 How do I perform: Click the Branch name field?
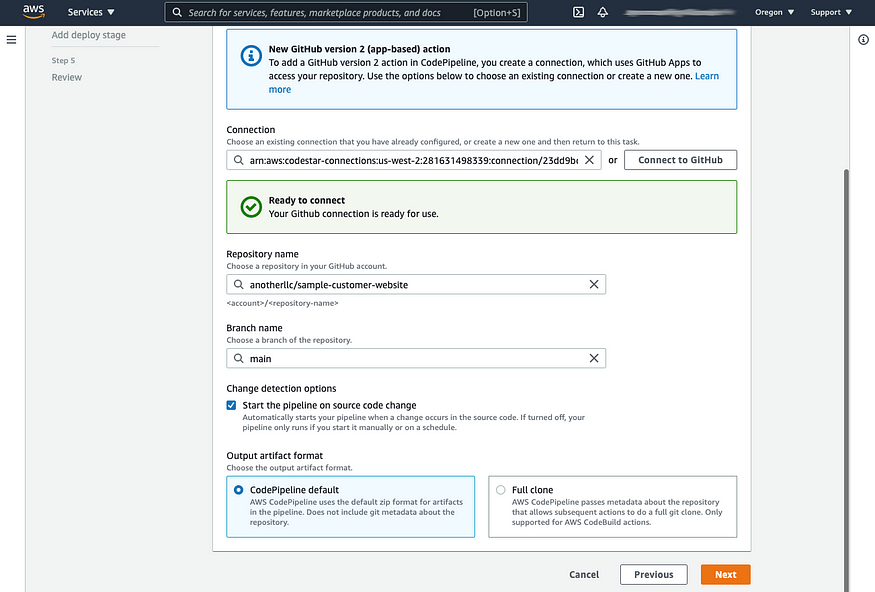[x=416, y=358]
